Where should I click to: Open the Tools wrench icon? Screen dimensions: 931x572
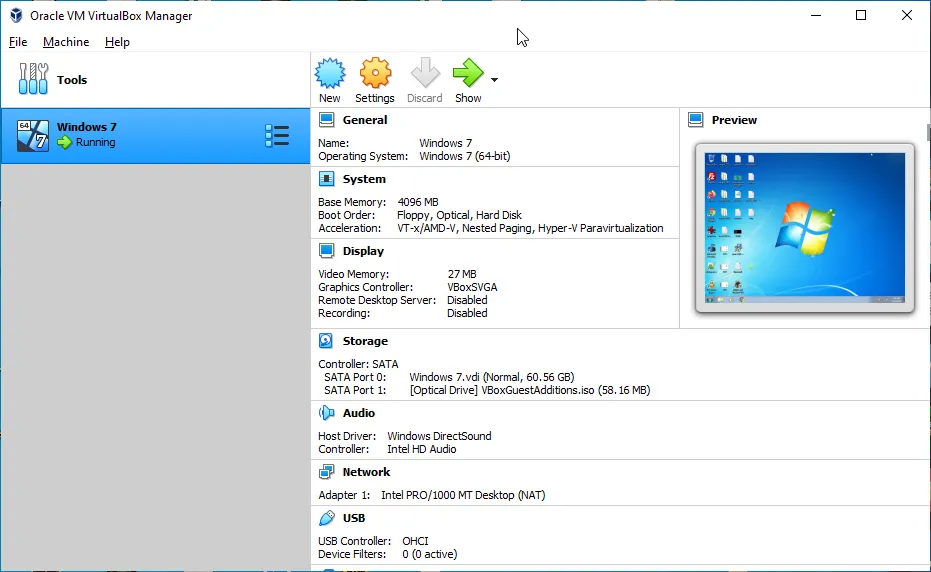(x=33, y=79)
